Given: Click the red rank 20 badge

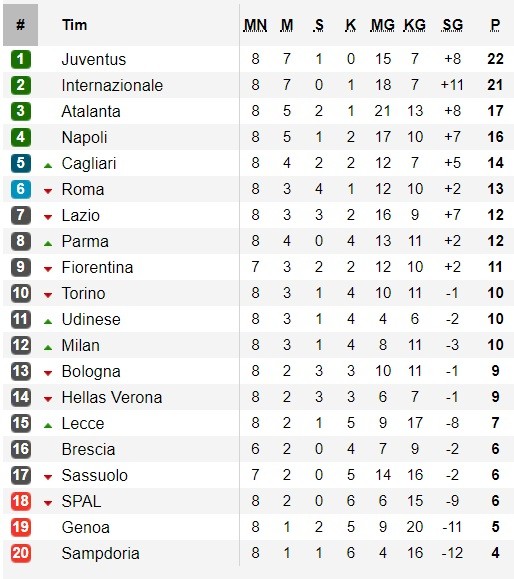Looking at the screenshot, I should pos(21,553).
